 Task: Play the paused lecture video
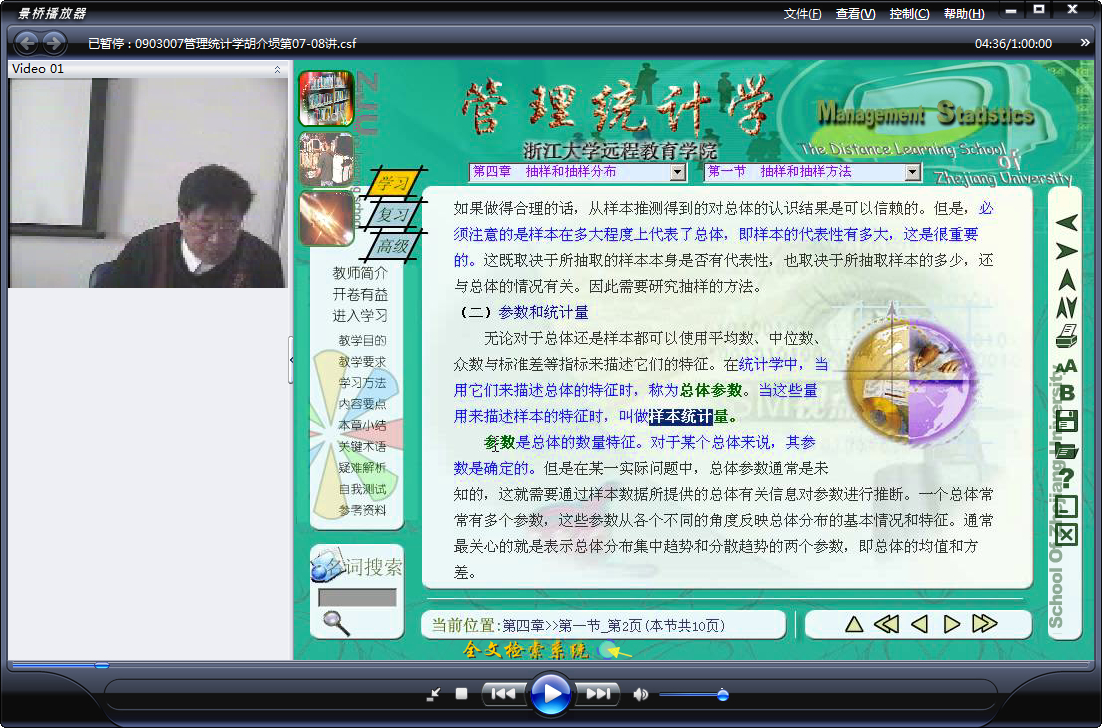[x=550, y=694]
